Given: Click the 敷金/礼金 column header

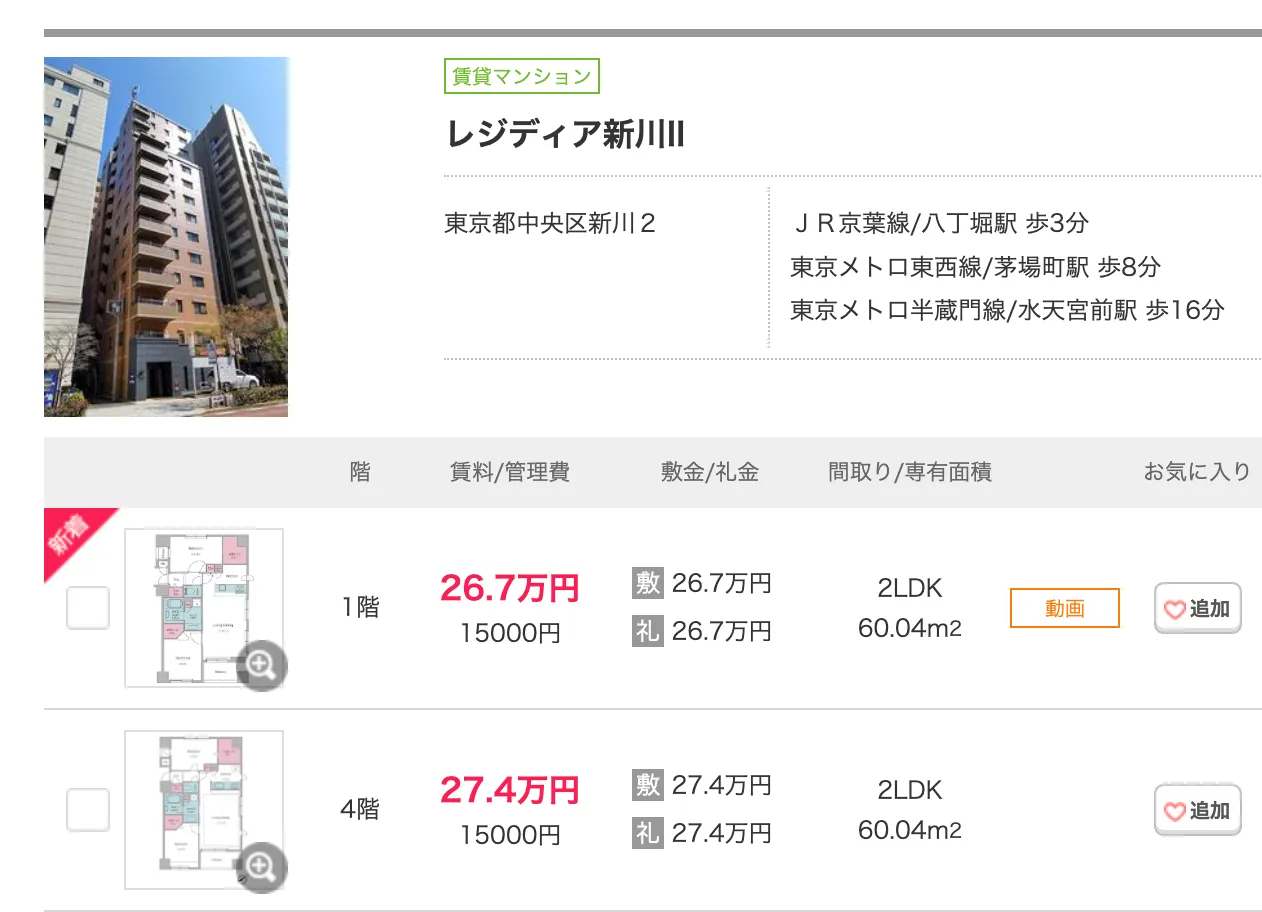Looking at the screenshot, I should (x=710, y=472).
